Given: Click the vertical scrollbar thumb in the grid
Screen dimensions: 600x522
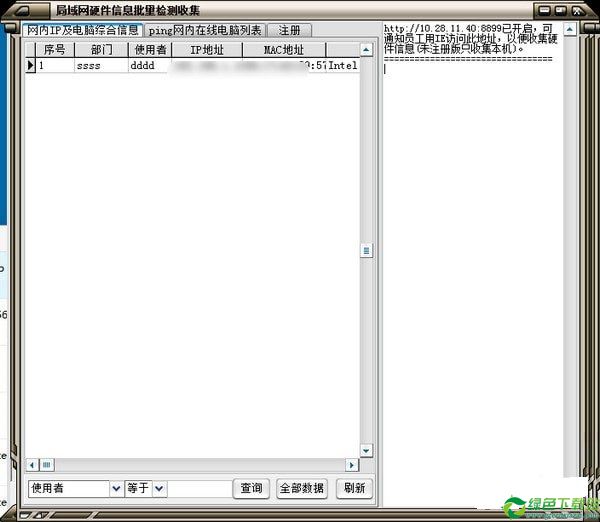Looking at the screenshot, I should [x=366, y=251].
